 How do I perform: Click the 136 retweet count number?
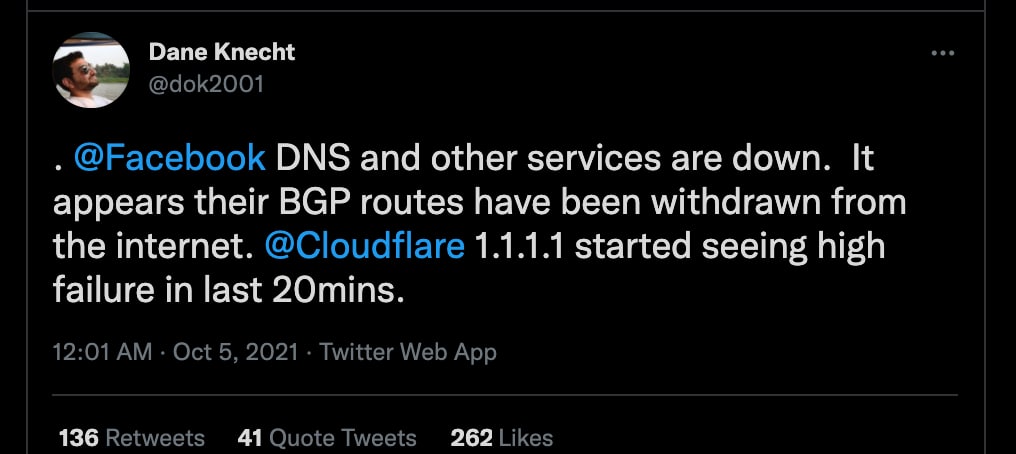coord(78,438)
